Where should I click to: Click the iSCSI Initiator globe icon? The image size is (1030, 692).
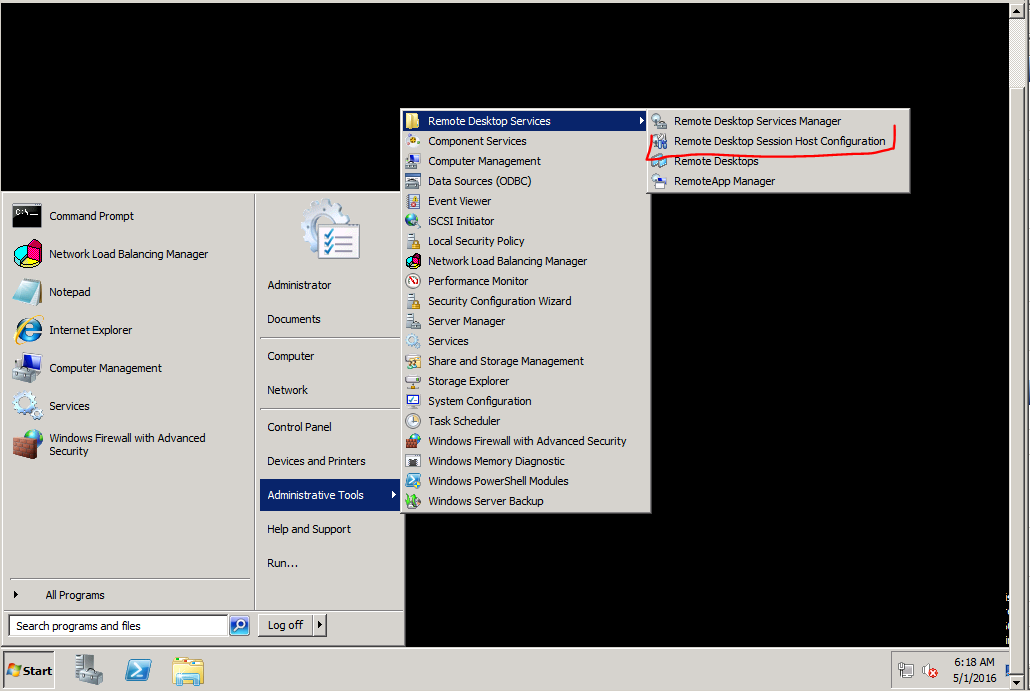[x=413, y=221]
